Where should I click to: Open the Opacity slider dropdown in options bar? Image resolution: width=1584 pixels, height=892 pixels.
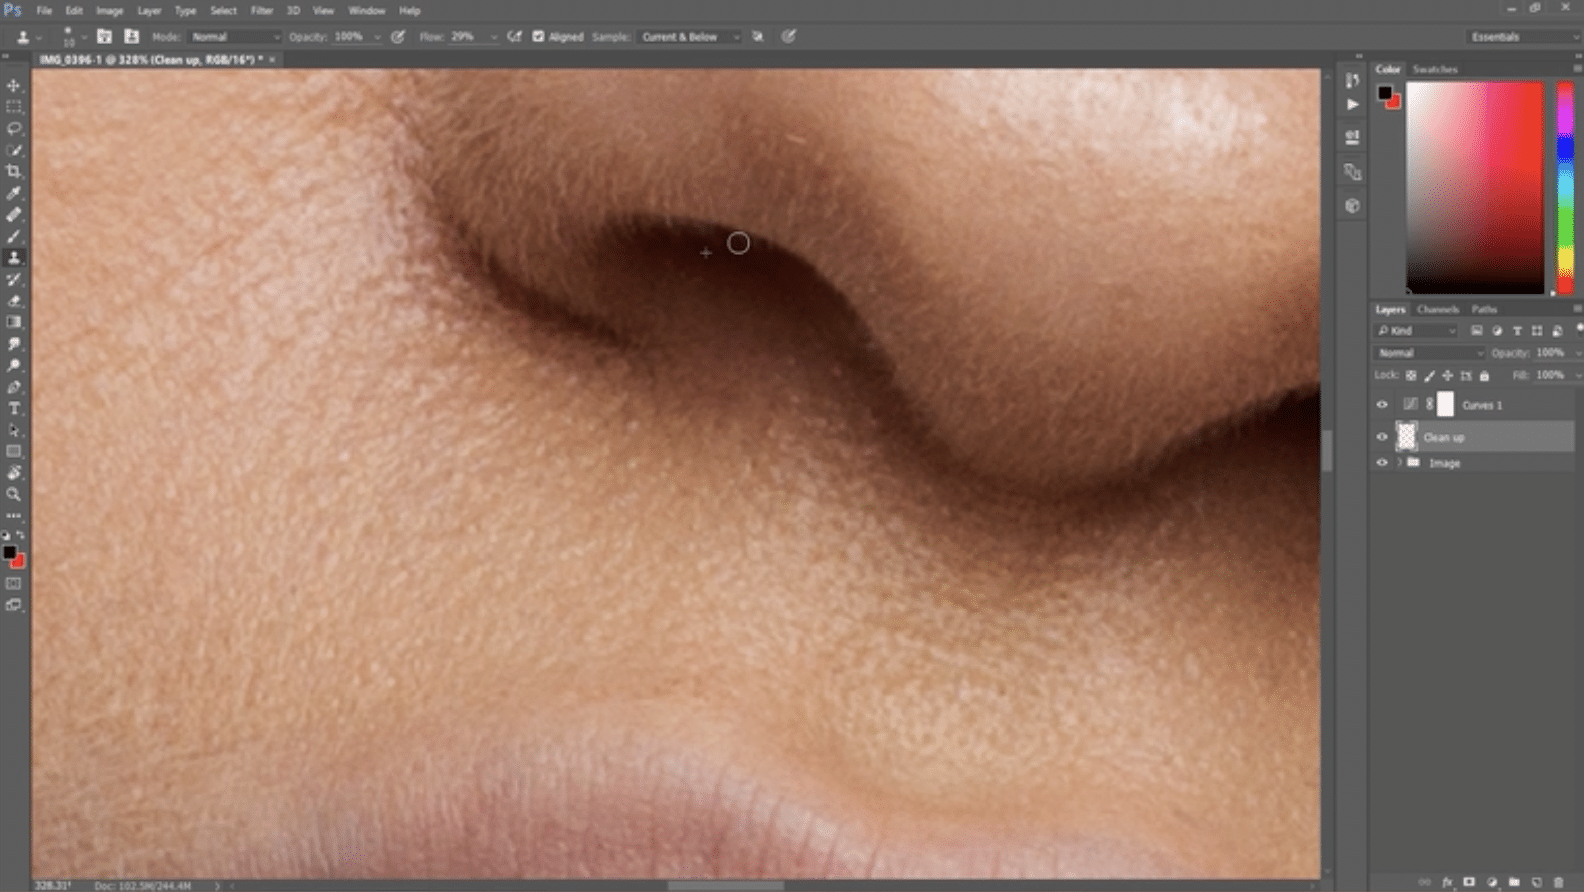377,37
